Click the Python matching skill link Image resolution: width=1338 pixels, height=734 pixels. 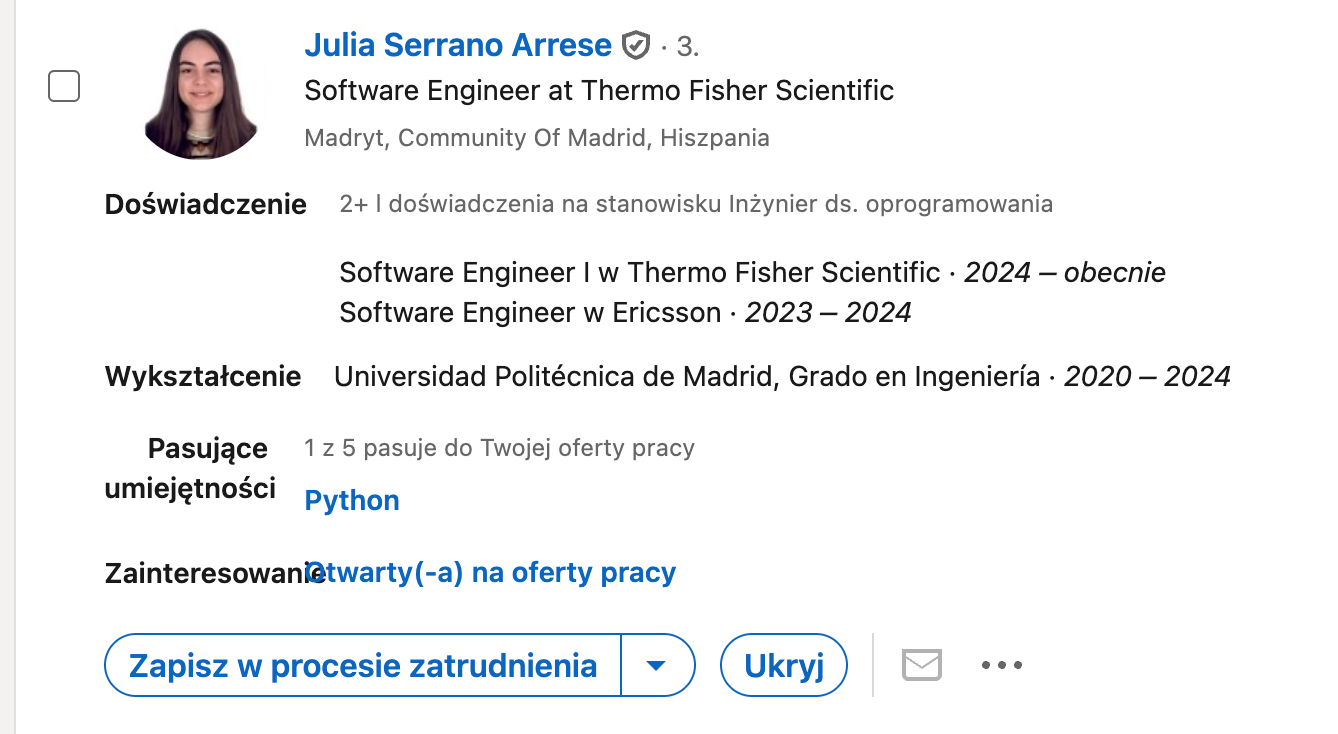tap(352, 501)
